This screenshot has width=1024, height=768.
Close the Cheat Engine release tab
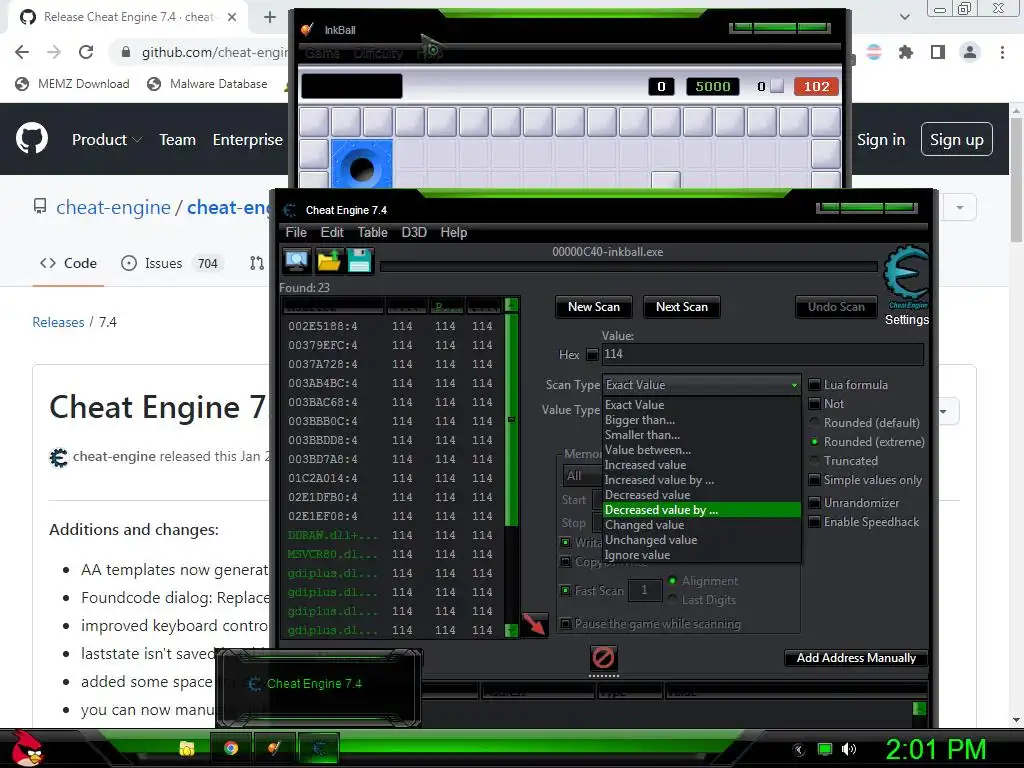click(x=232, y=17)
